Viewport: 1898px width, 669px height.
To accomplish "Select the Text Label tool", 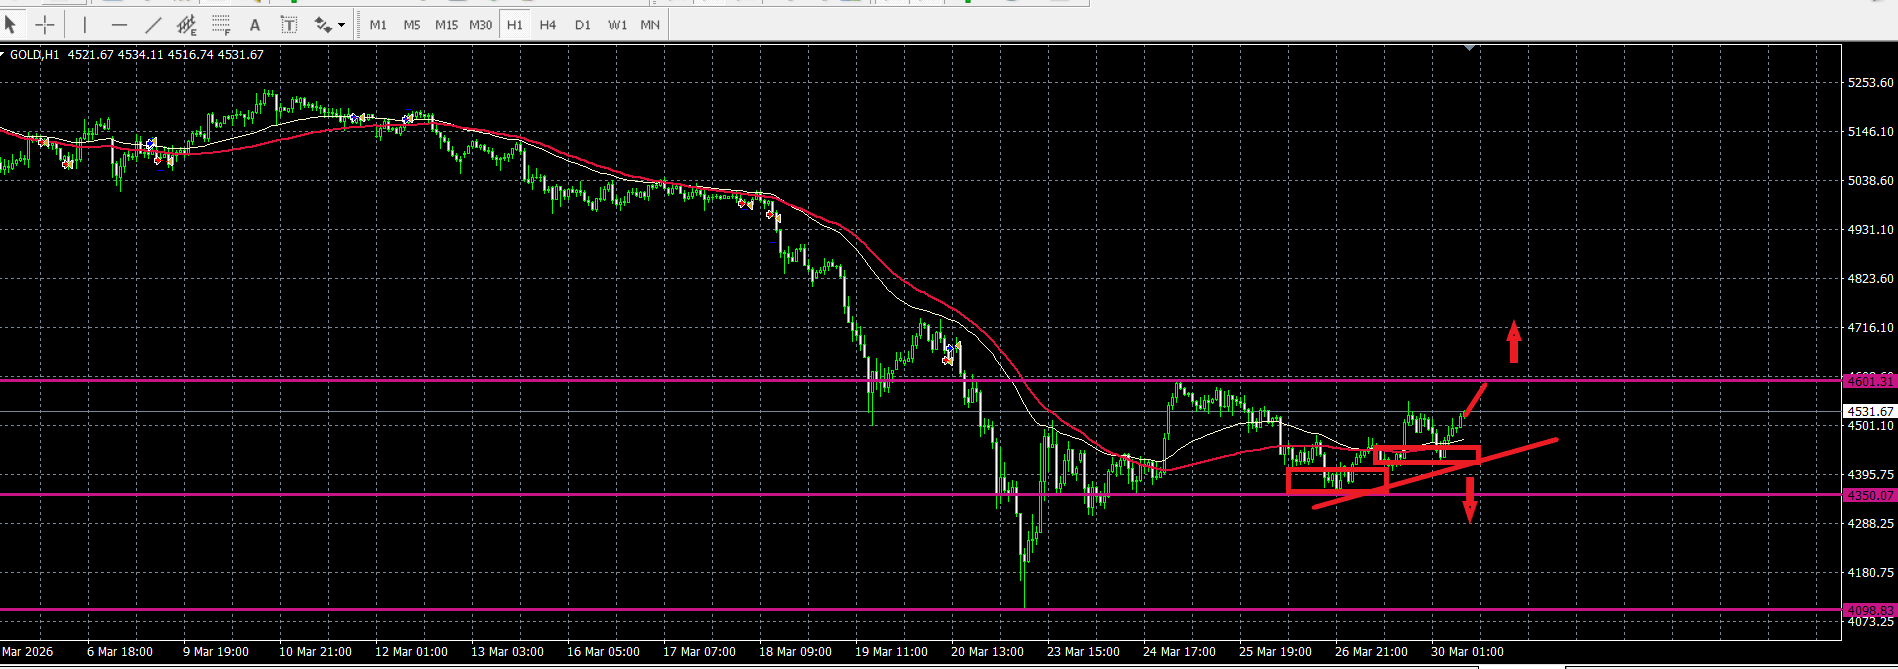I will (x=288, y=25).
